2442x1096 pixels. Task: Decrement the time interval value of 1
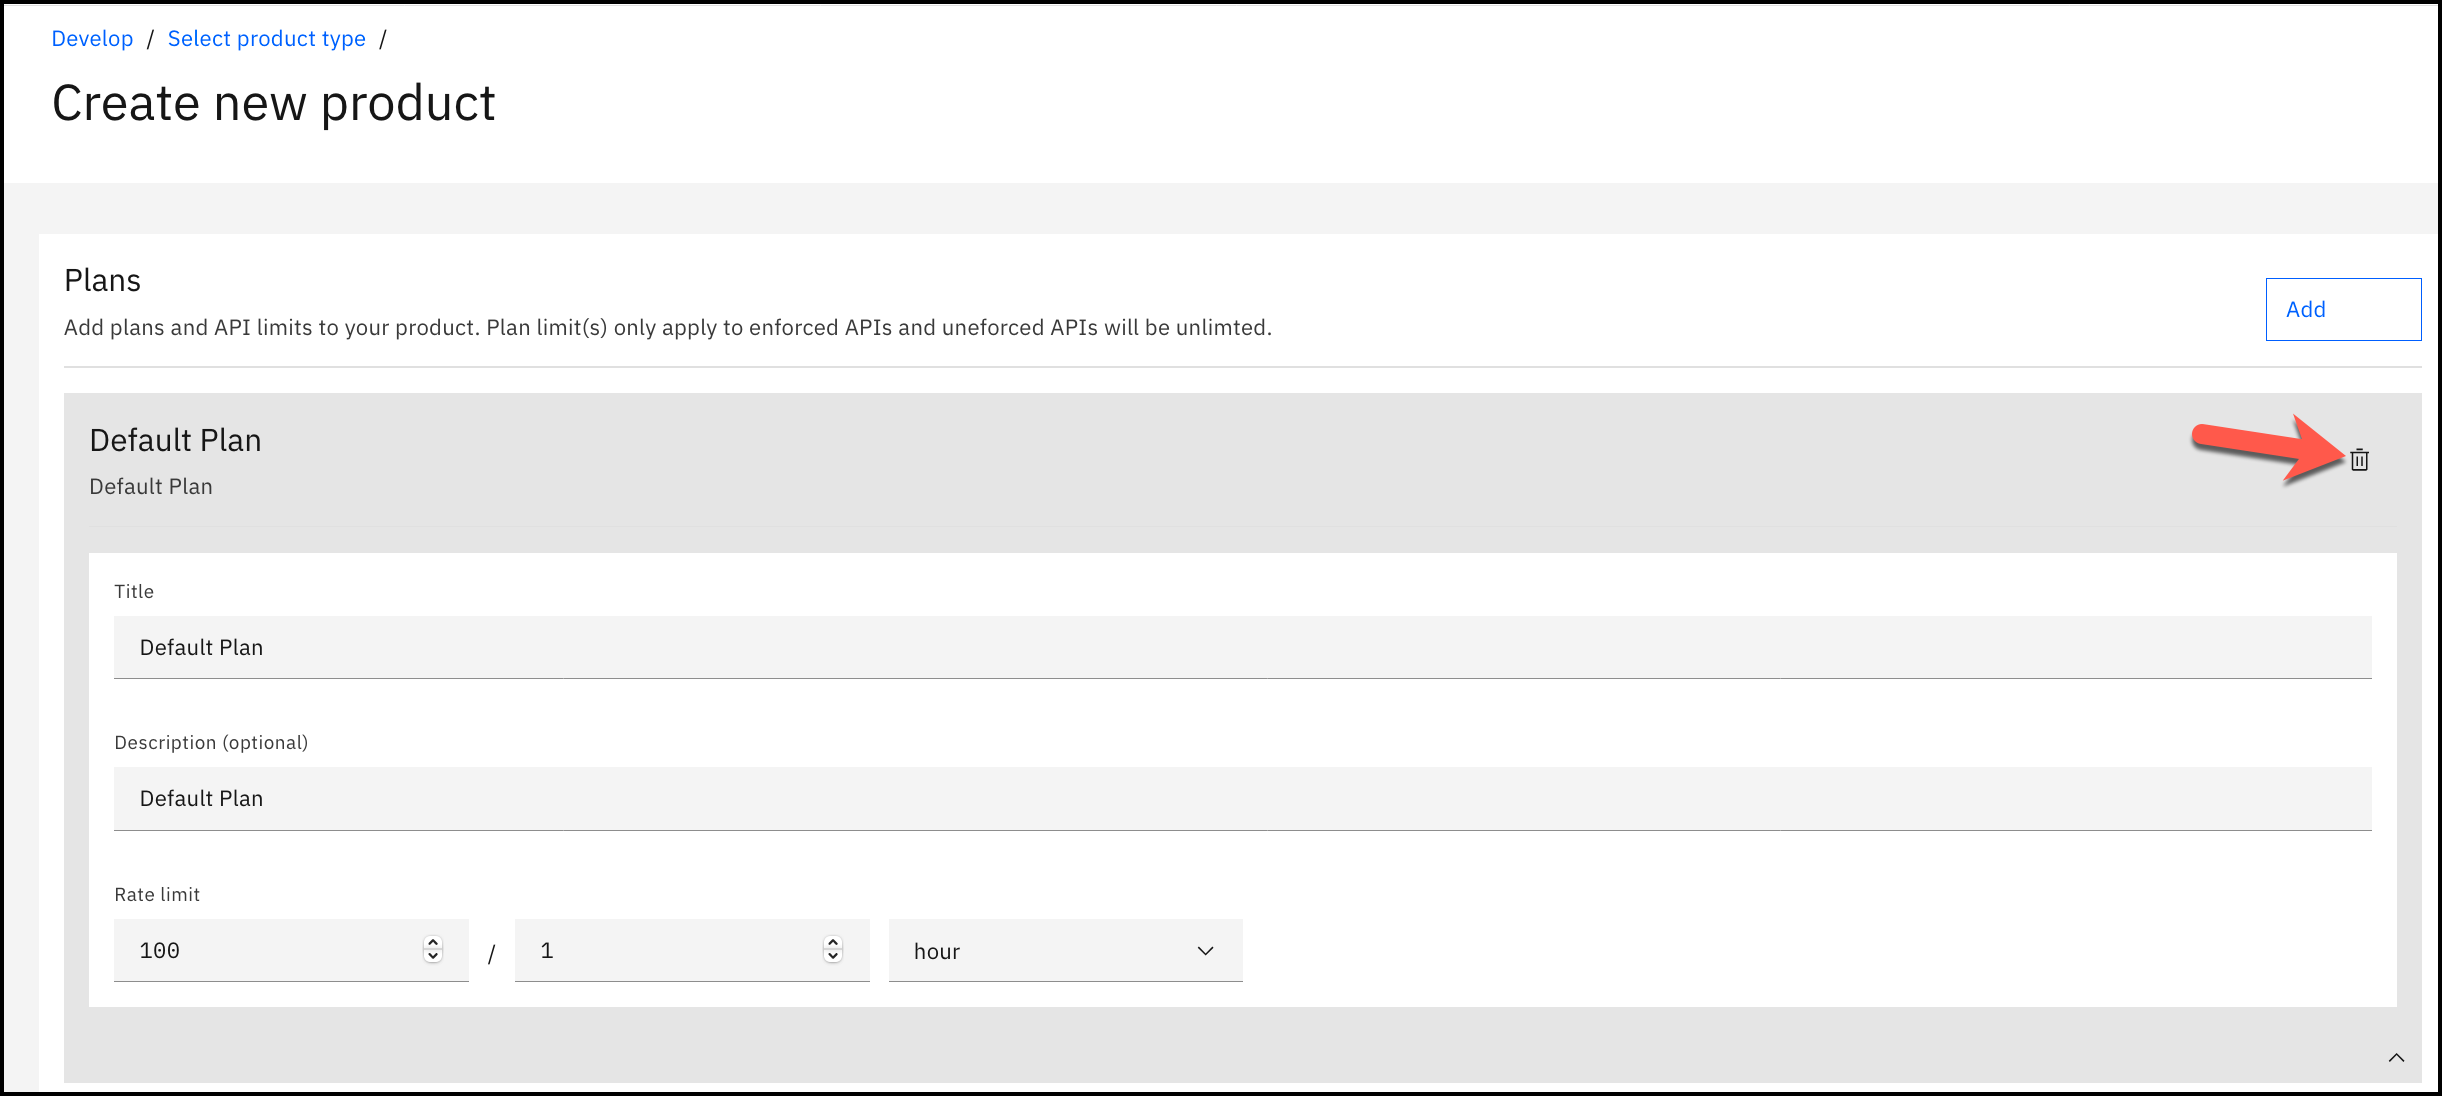831,957
